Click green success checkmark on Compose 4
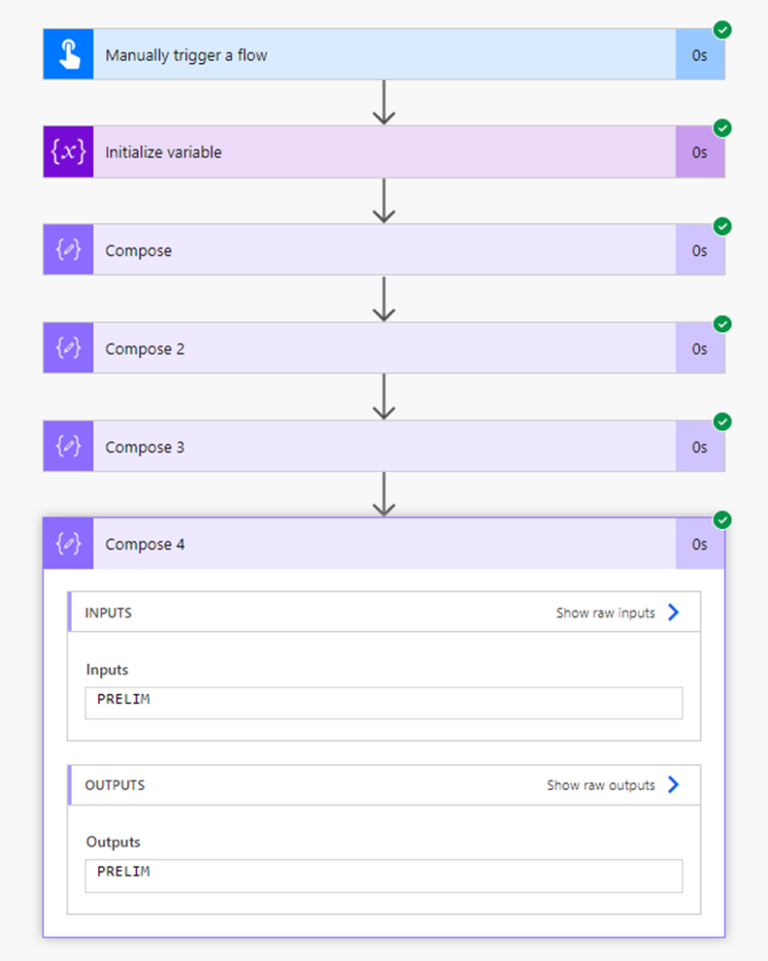 pyautogui.click(x=722, y=519)
